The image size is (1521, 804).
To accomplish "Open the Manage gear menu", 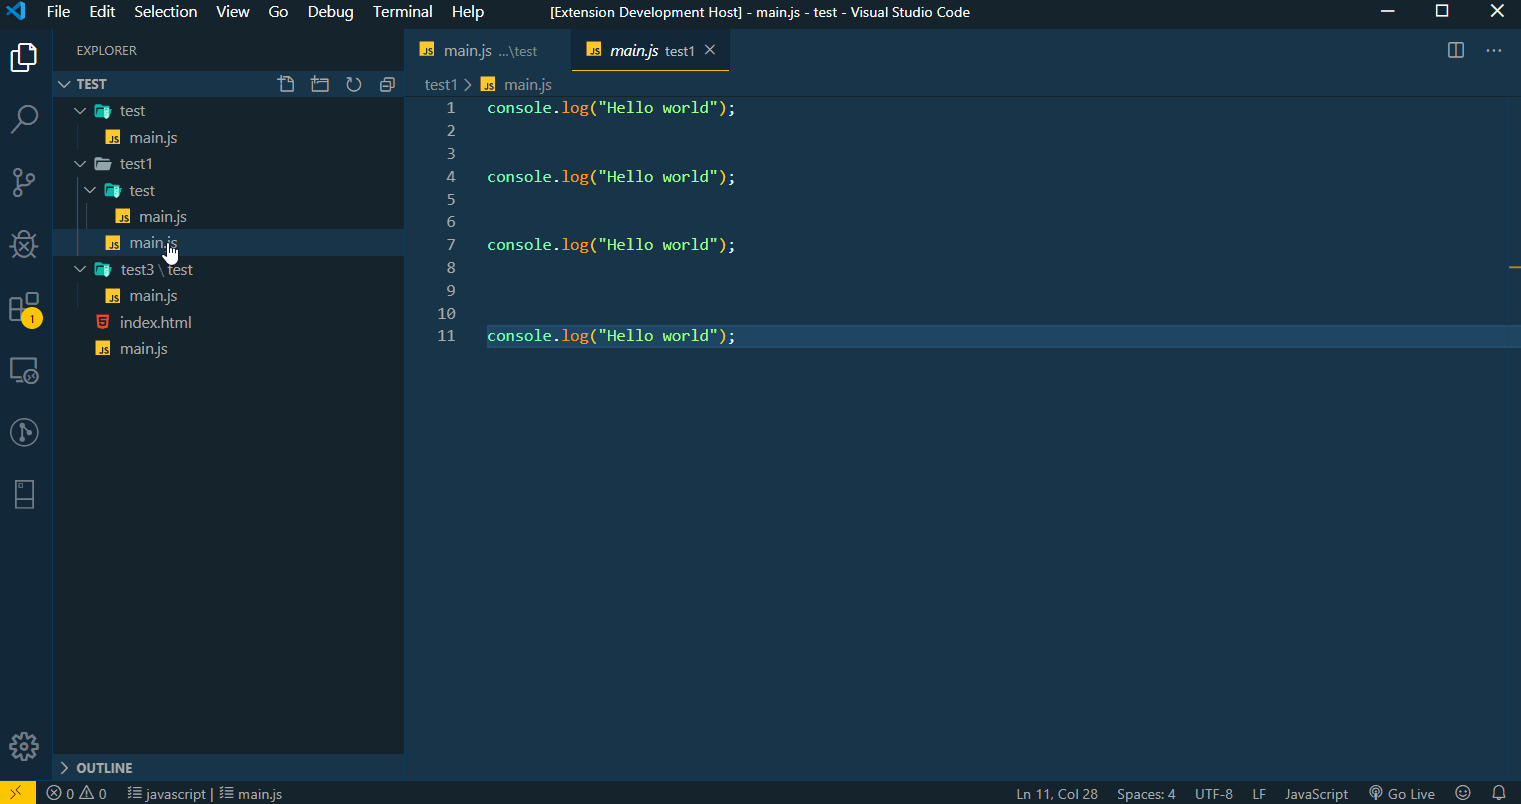I will pos(24,746).
